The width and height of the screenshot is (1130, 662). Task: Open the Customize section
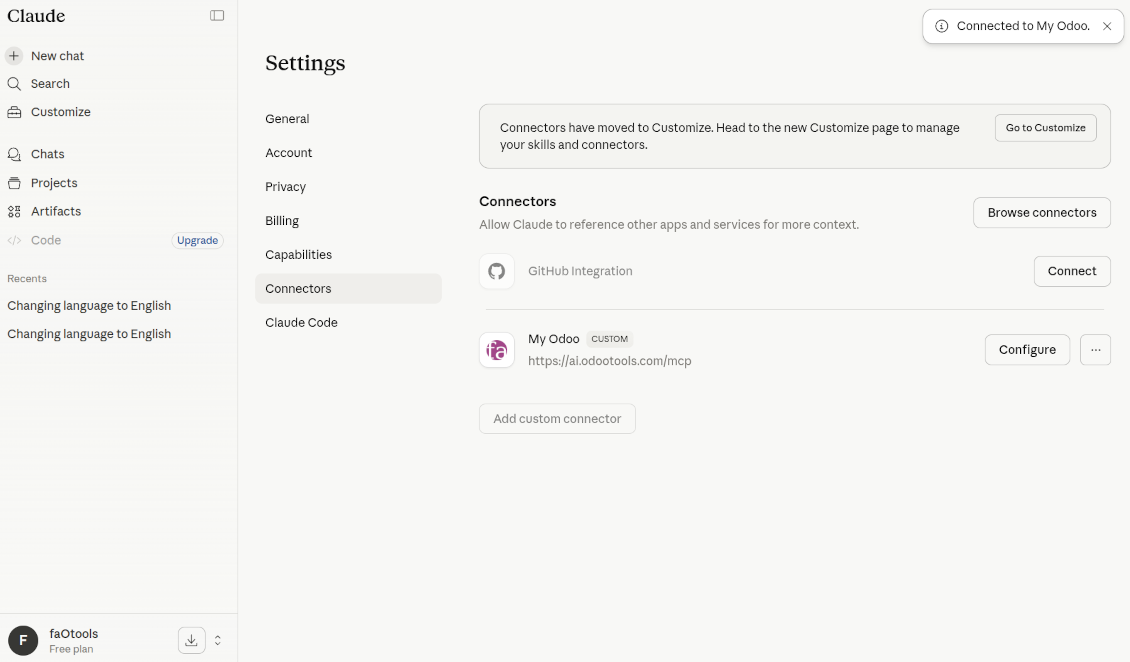point(60,111)
